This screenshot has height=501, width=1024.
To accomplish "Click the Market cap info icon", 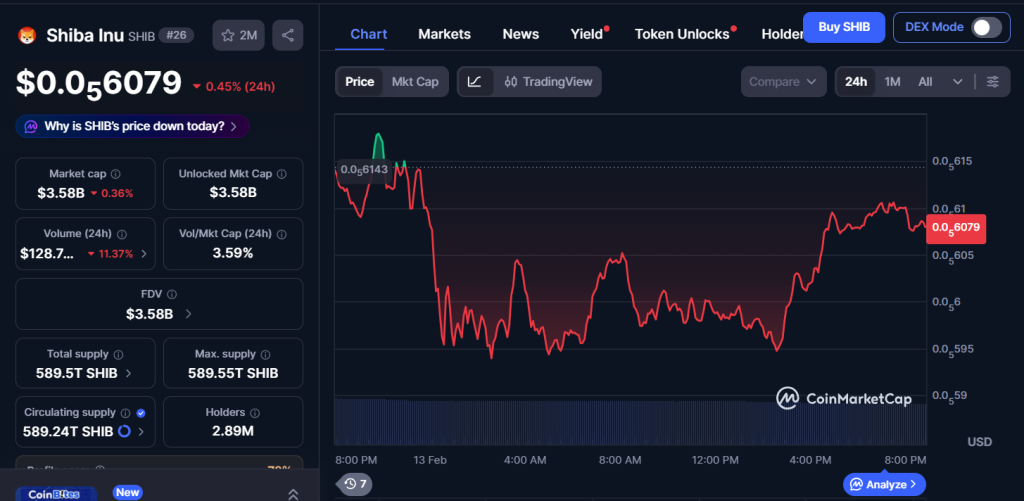I will pyautogui.click(x=116, y=174).
